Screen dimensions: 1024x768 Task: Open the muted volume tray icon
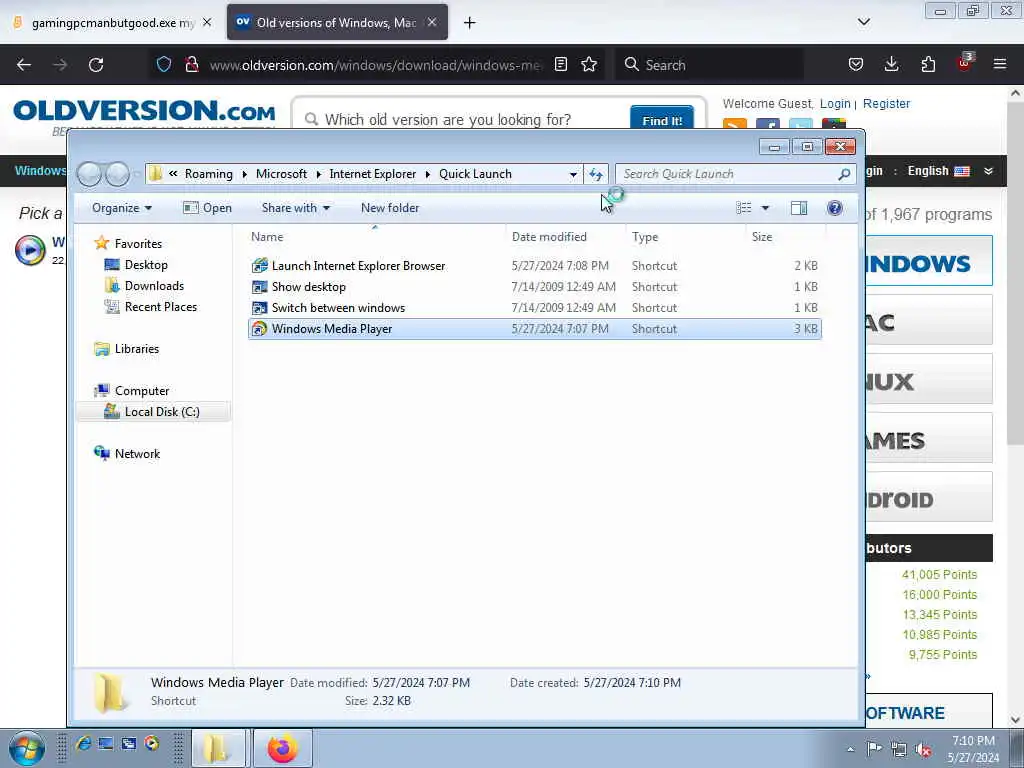pos(923,749)
